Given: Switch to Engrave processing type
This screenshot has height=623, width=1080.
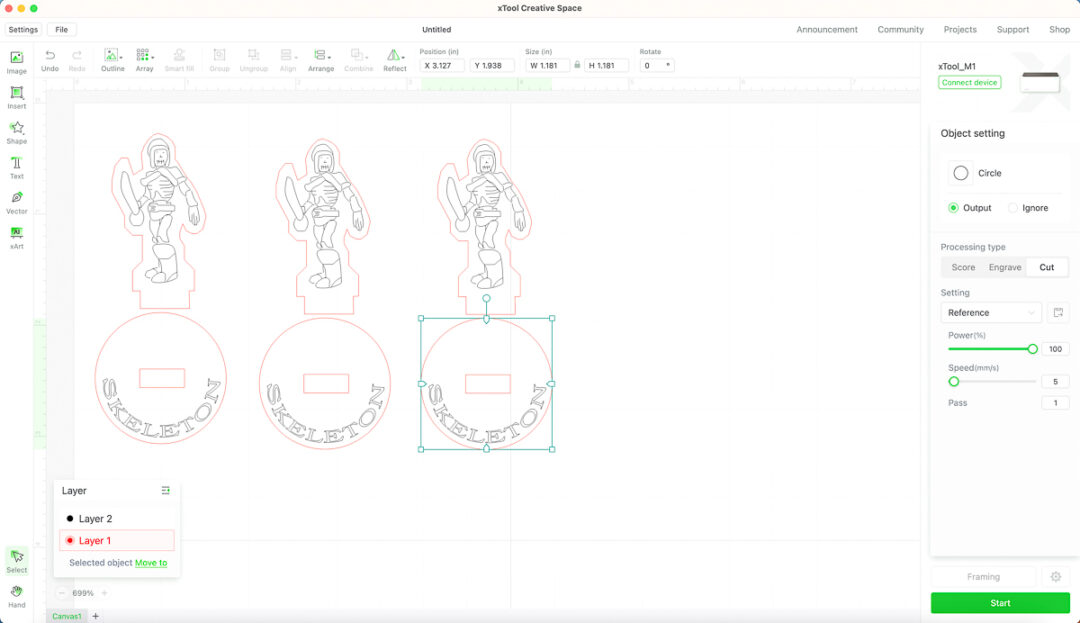Looking at the screenshot, I should 1005,267.
